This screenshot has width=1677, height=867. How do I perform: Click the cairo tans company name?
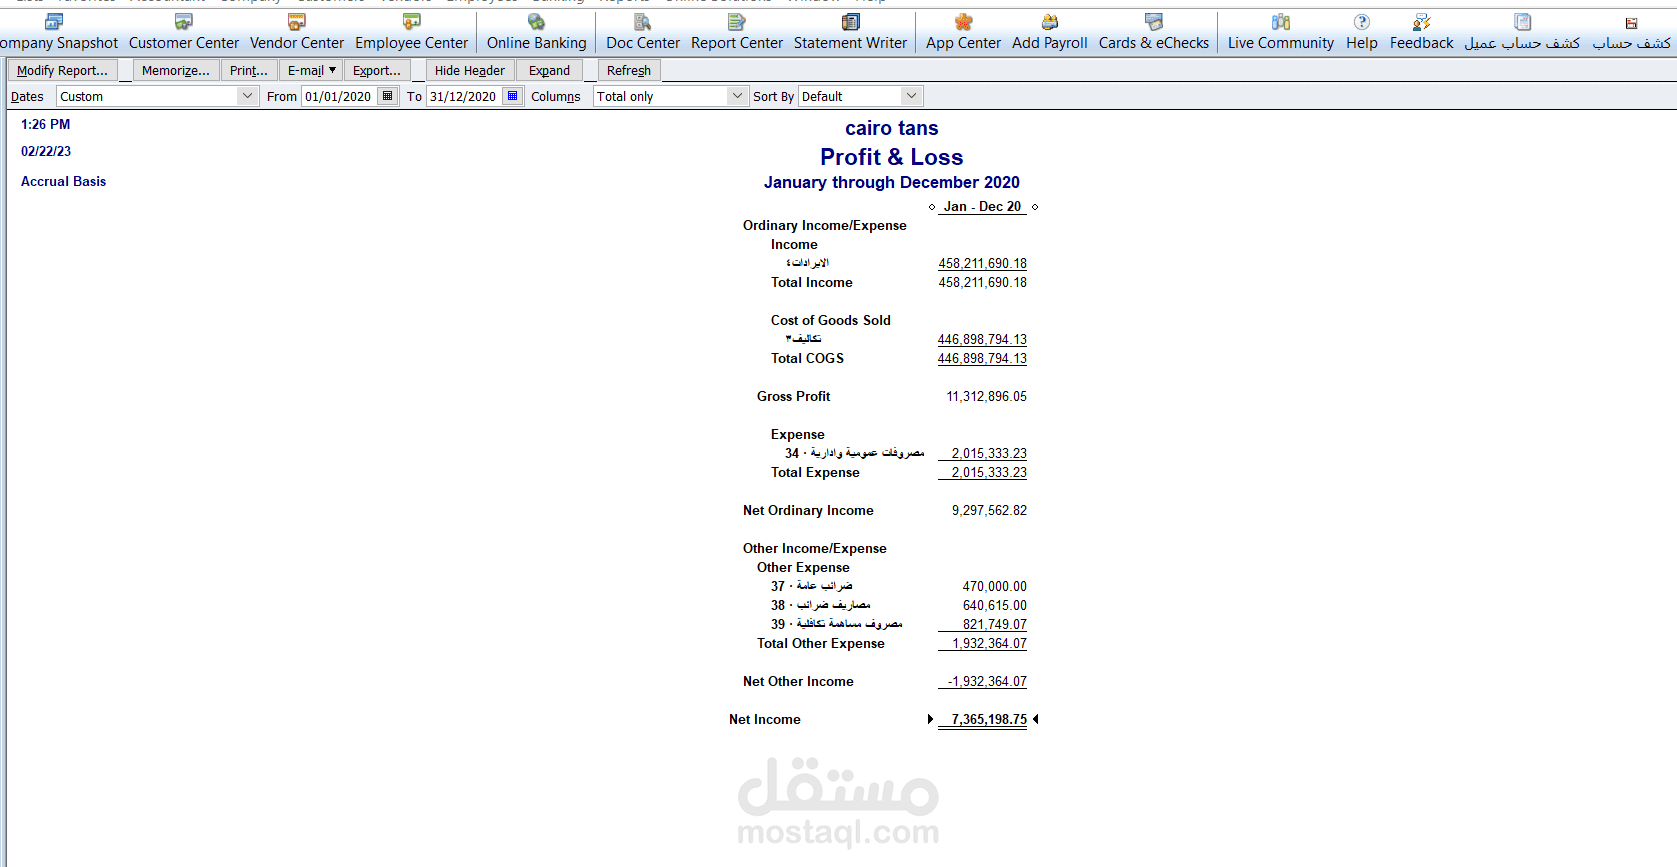892,128
